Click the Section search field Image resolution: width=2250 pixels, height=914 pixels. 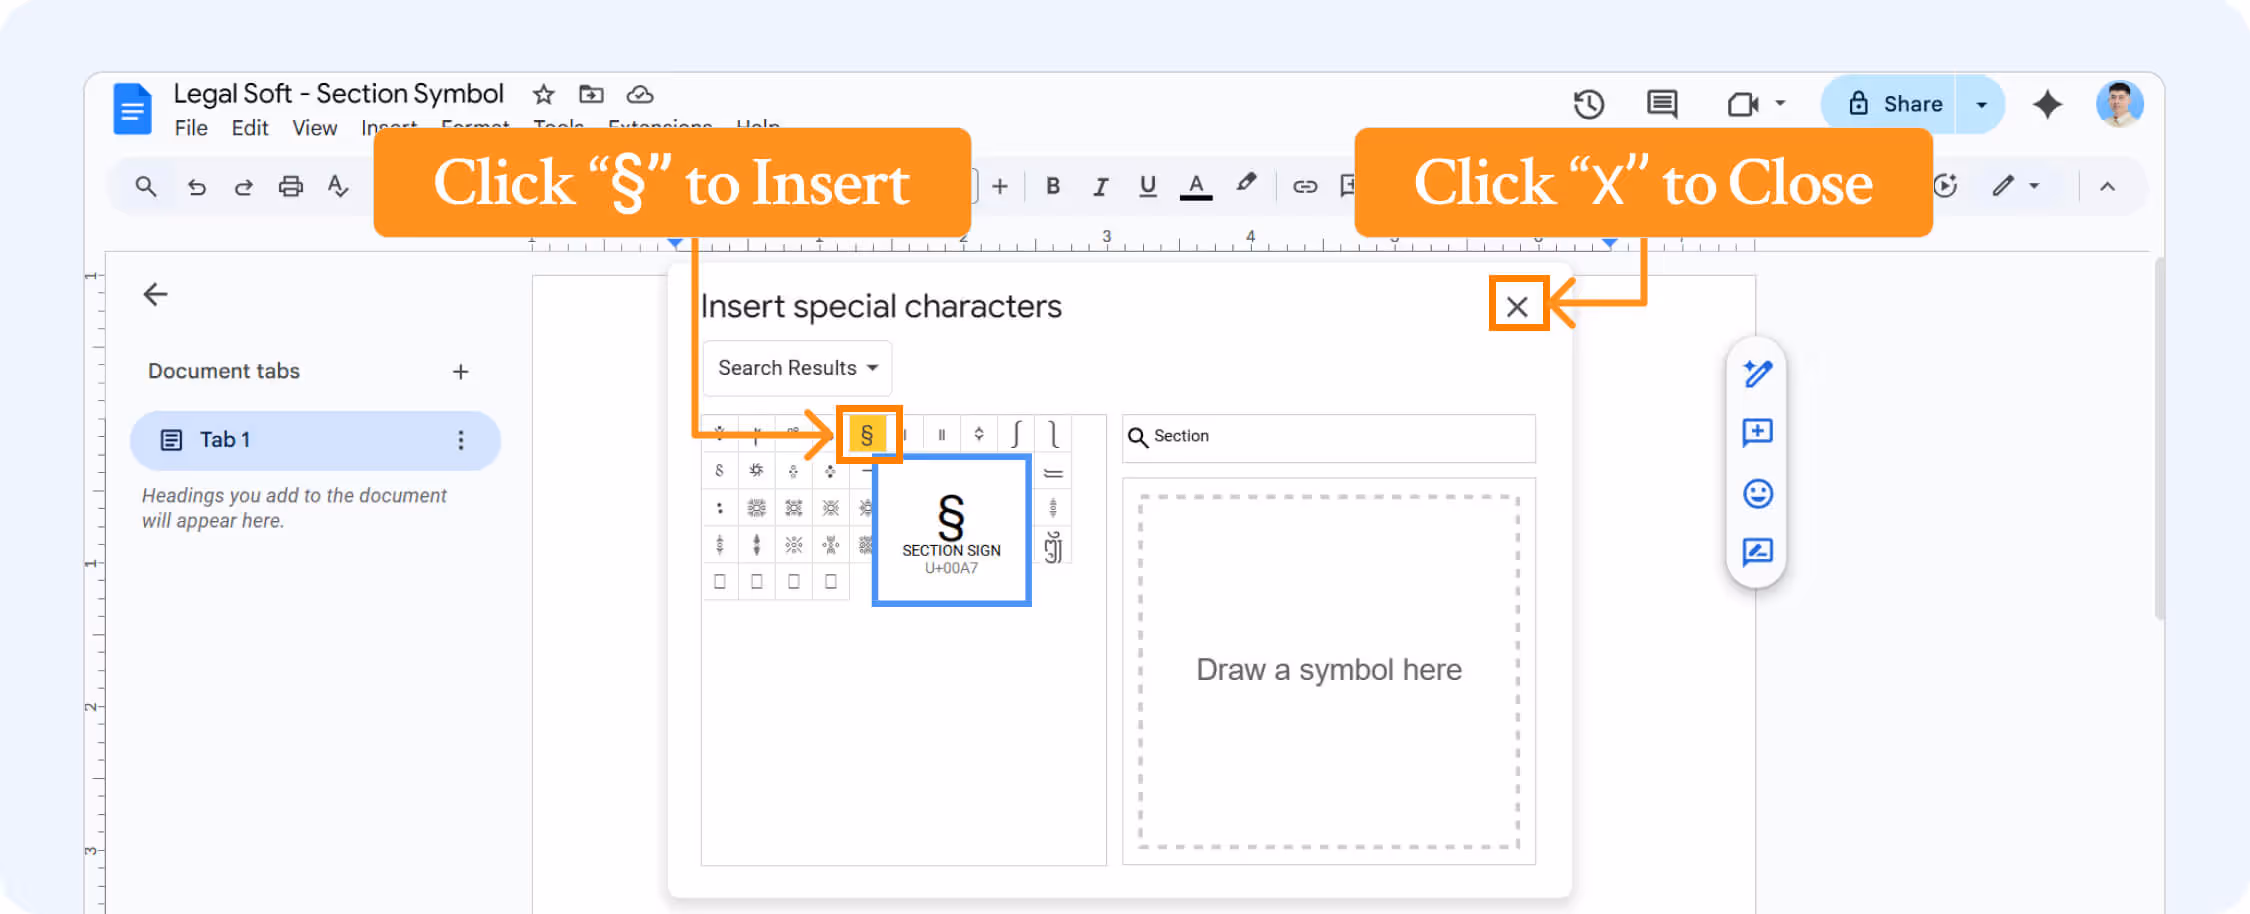(1328, 437)
